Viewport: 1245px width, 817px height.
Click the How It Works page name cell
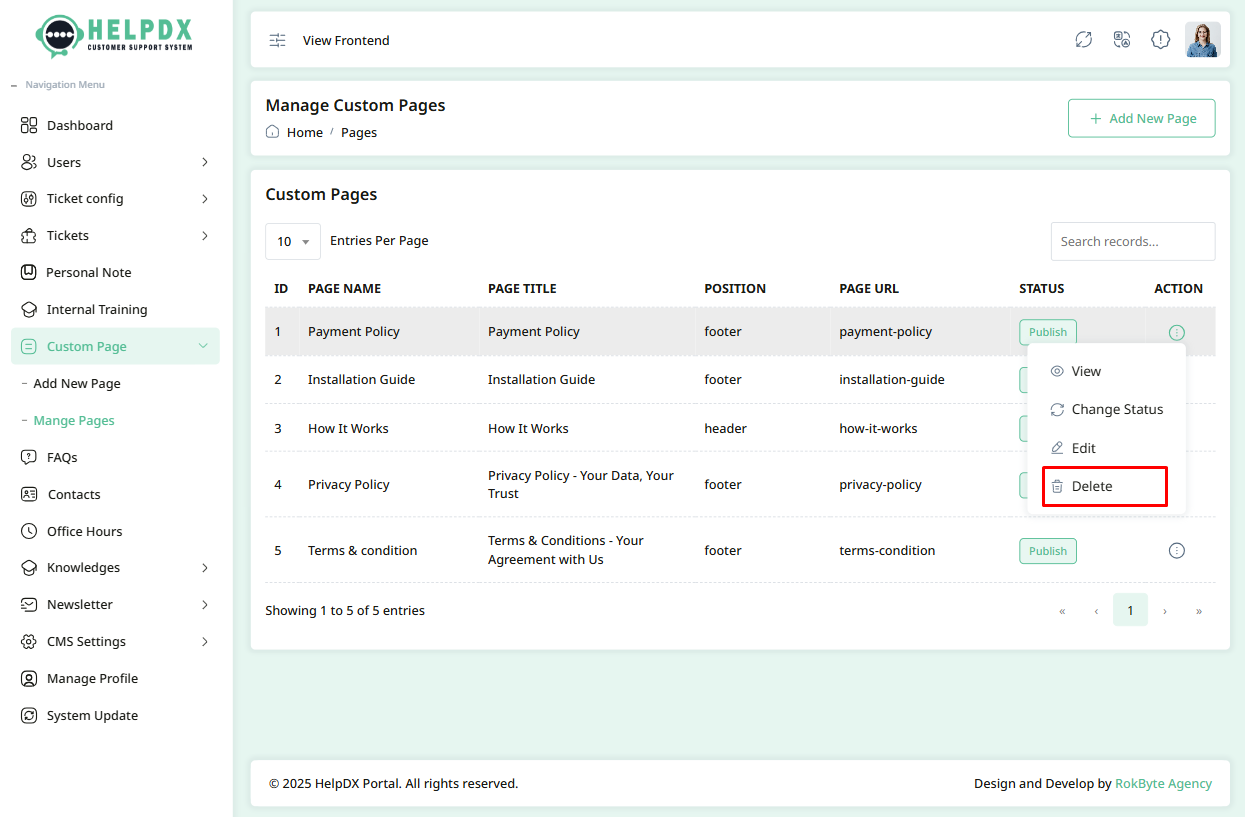[348, 428]
